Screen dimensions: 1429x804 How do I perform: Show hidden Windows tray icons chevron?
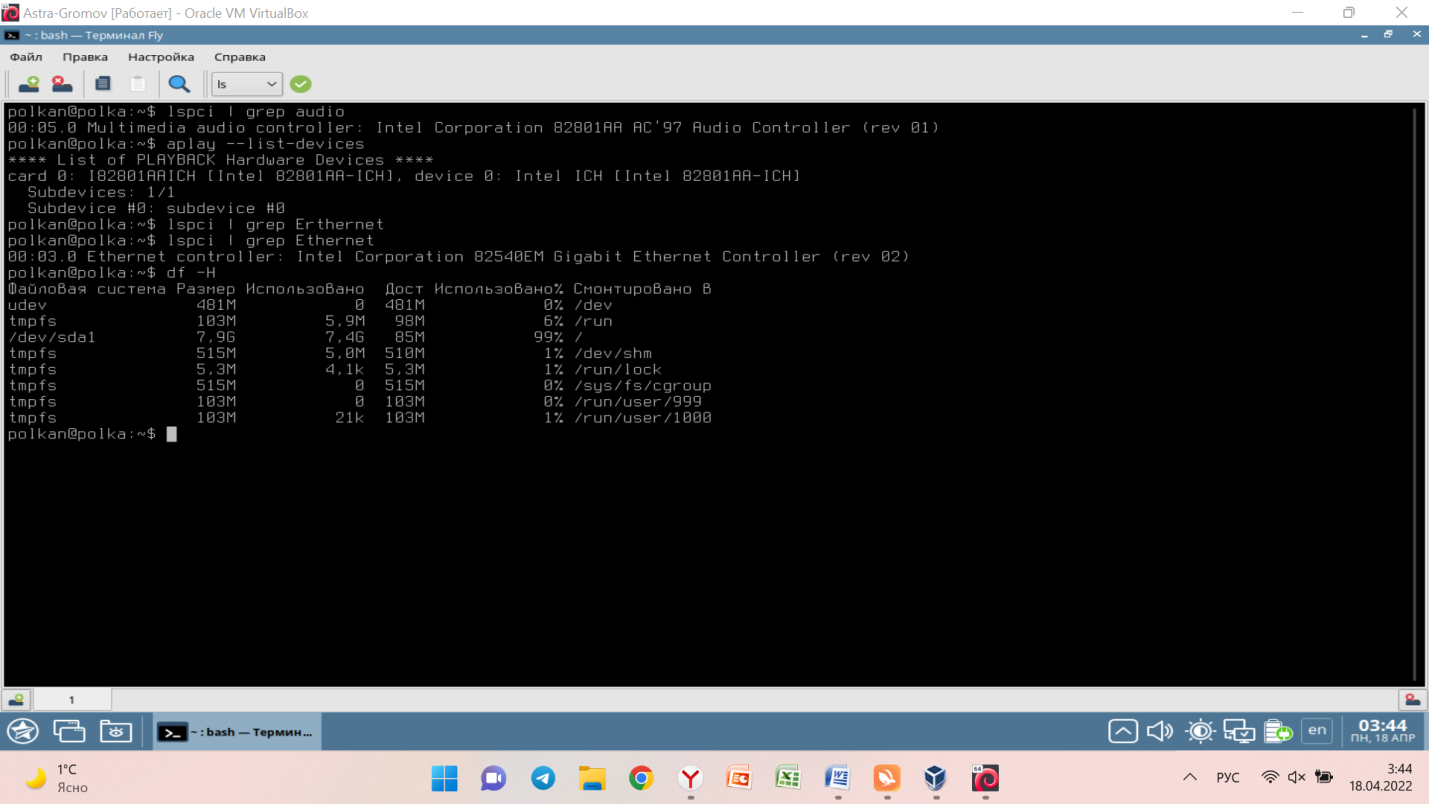1189,777
